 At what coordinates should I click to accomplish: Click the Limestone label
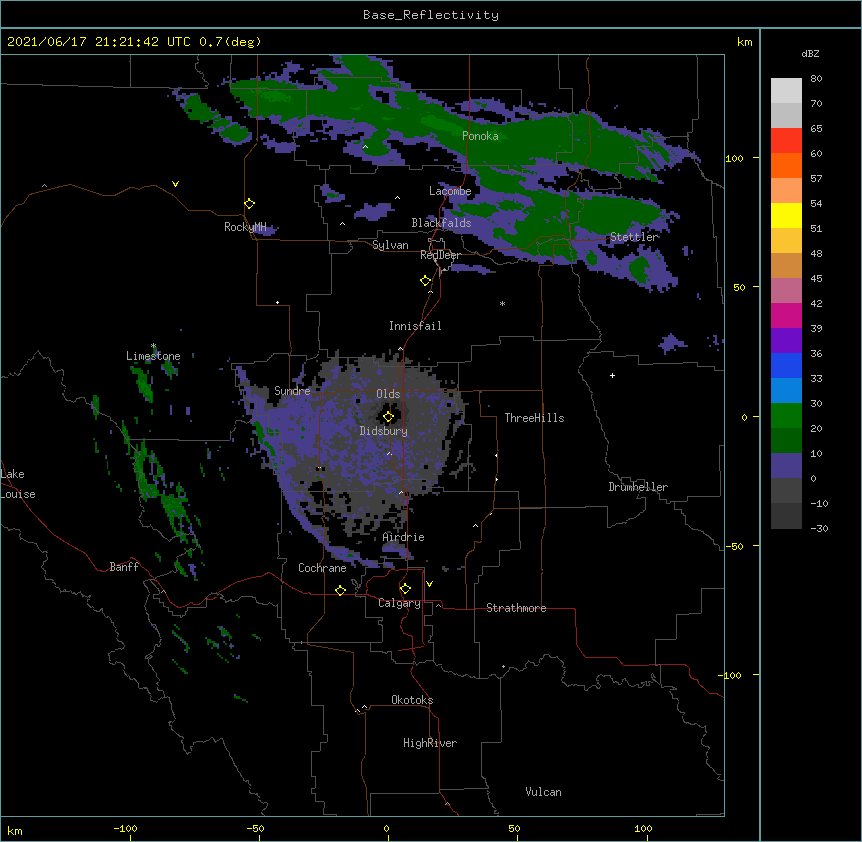coord(153,356)
